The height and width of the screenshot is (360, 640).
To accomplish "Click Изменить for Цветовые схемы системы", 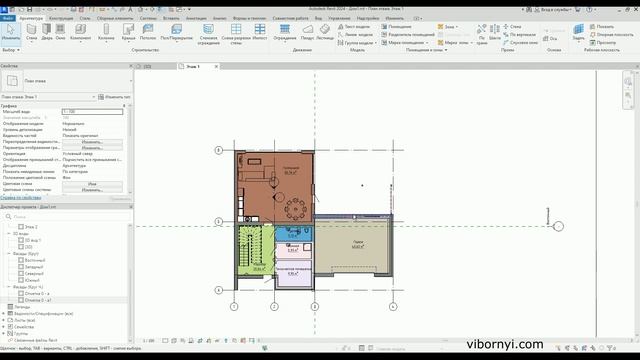I will point(92,190).
